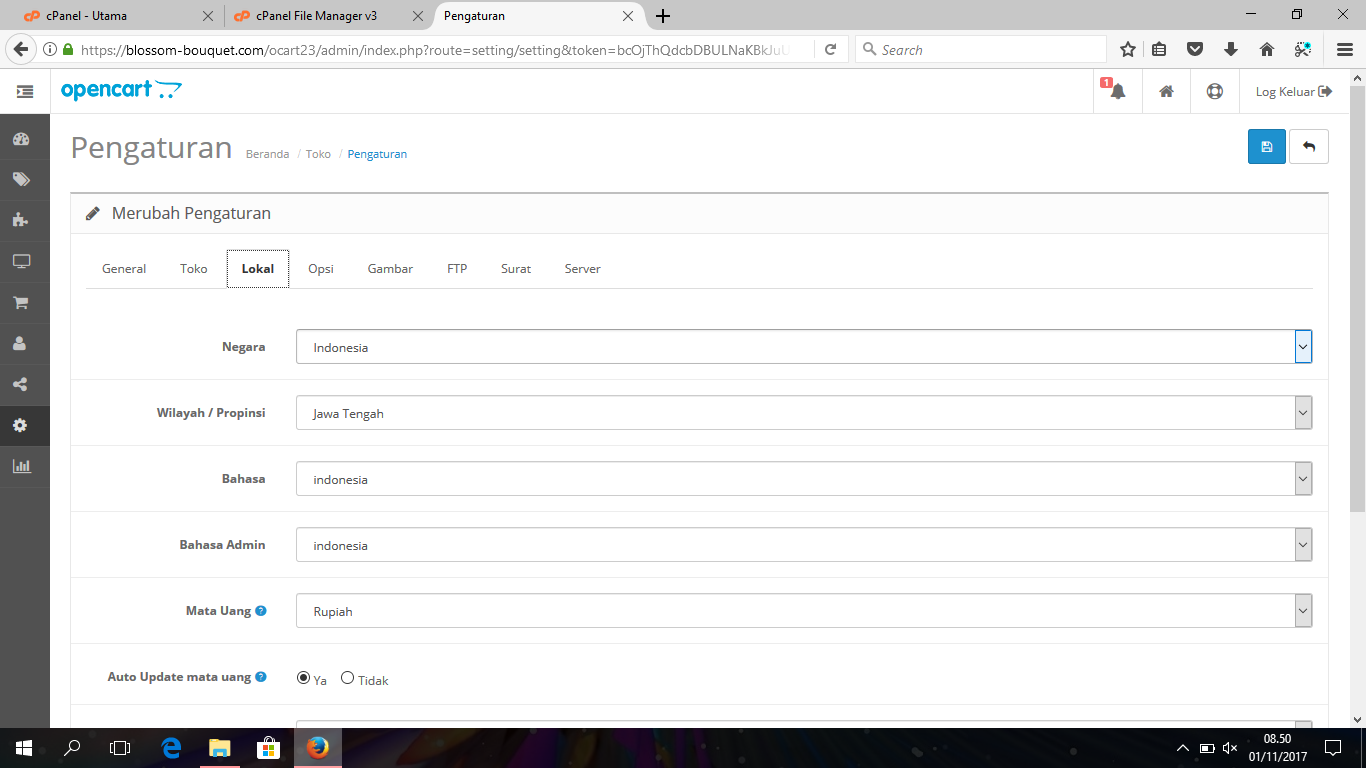Toggle the sidebar menu collapse icon
The image size is (1366, 768).
[25, 92]
